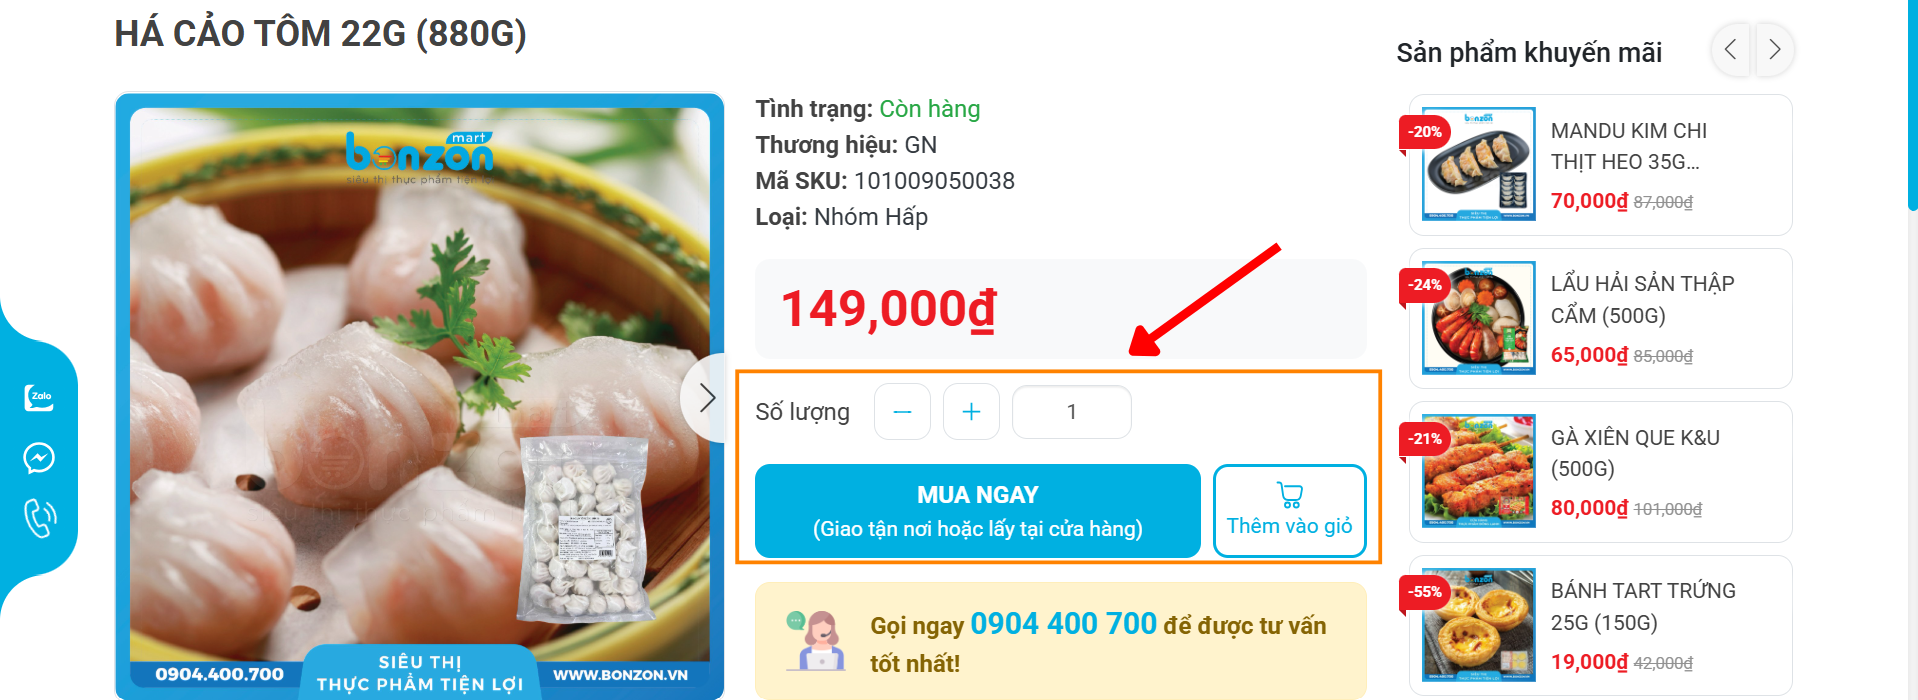
Task: Open Bánh Tart Trứng product thumbnail
Action: (1478, 625)
